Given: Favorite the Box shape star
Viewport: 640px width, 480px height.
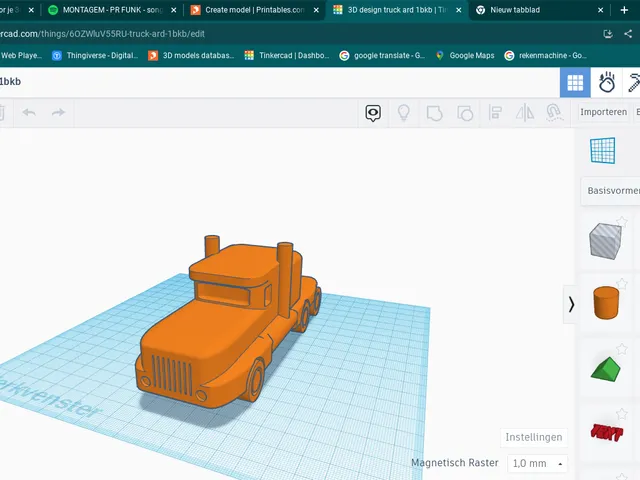Looking at the screenshot, I should click(x=622, y=222).
